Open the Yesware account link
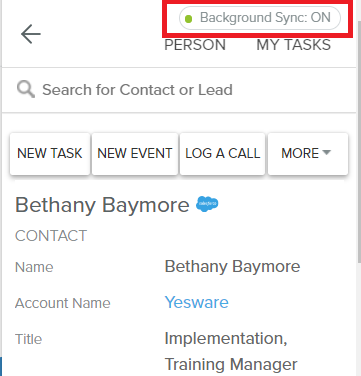This screenshot has height=376, width=361. (197, 302)
